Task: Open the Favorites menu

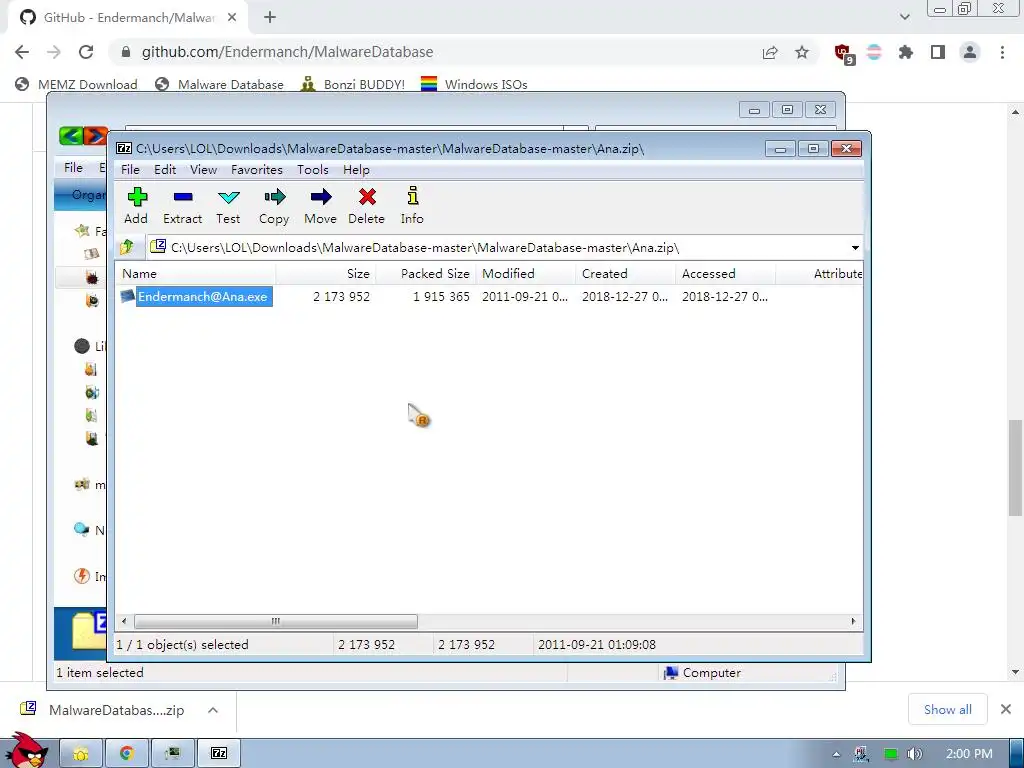Action: [257, 170]
